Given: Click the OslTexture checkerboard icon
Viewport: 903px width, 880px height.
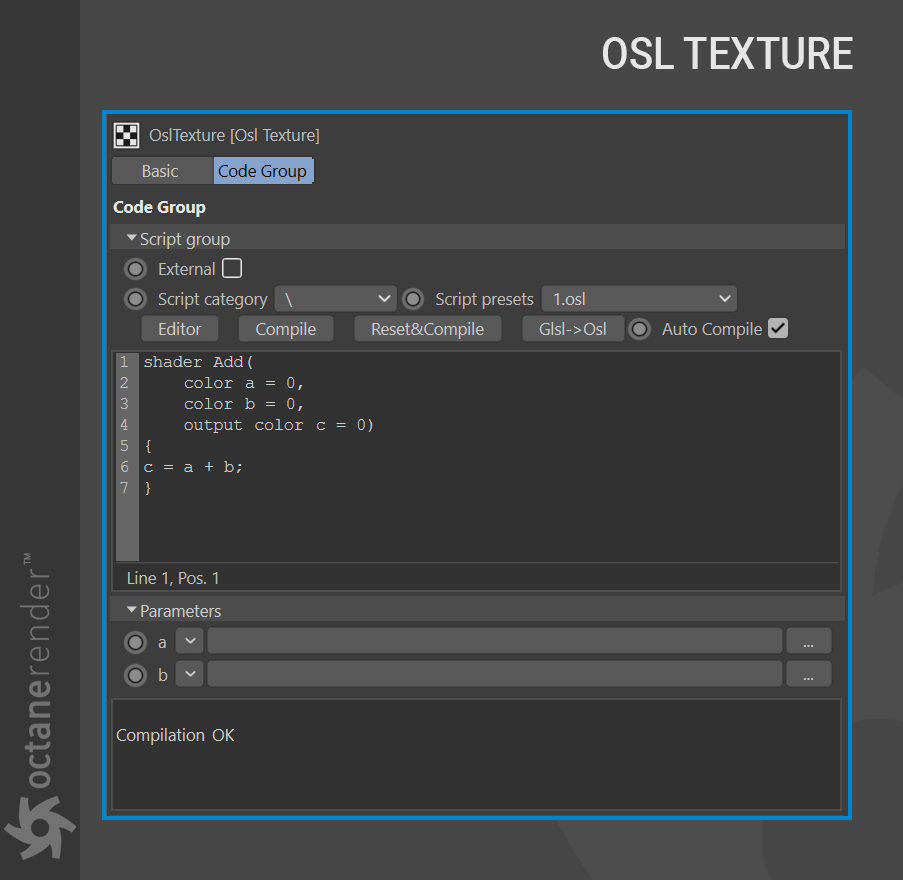Looking at the screenshot, I should [126, 135].
